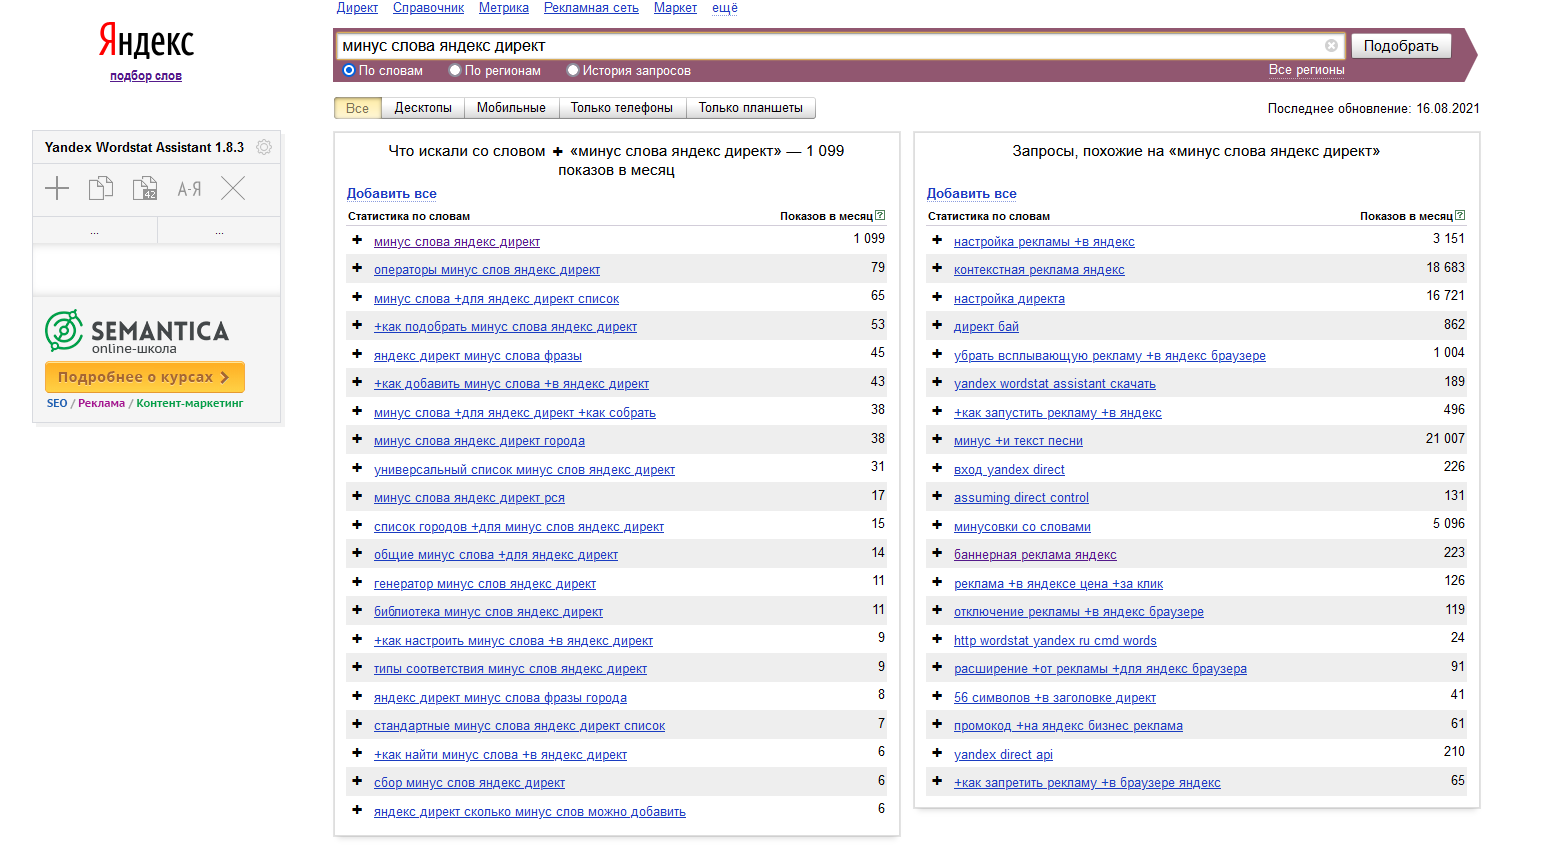This screenshot has width=1544, height=845.
Task: Add phrase 'яндекс директ минус слова фразы'
Action: pos(357,354)
